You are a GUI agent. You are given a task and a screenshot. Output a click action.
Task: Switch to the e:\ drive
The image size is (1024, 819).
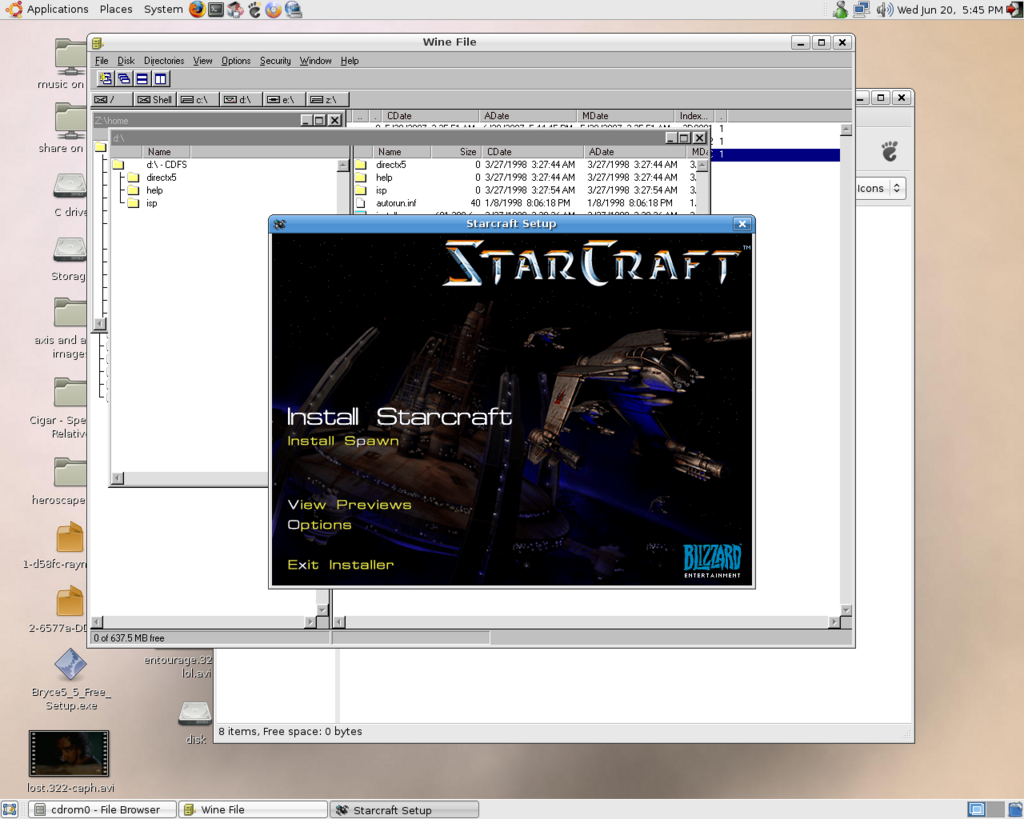pyautogui.click(x=283, y=99)
